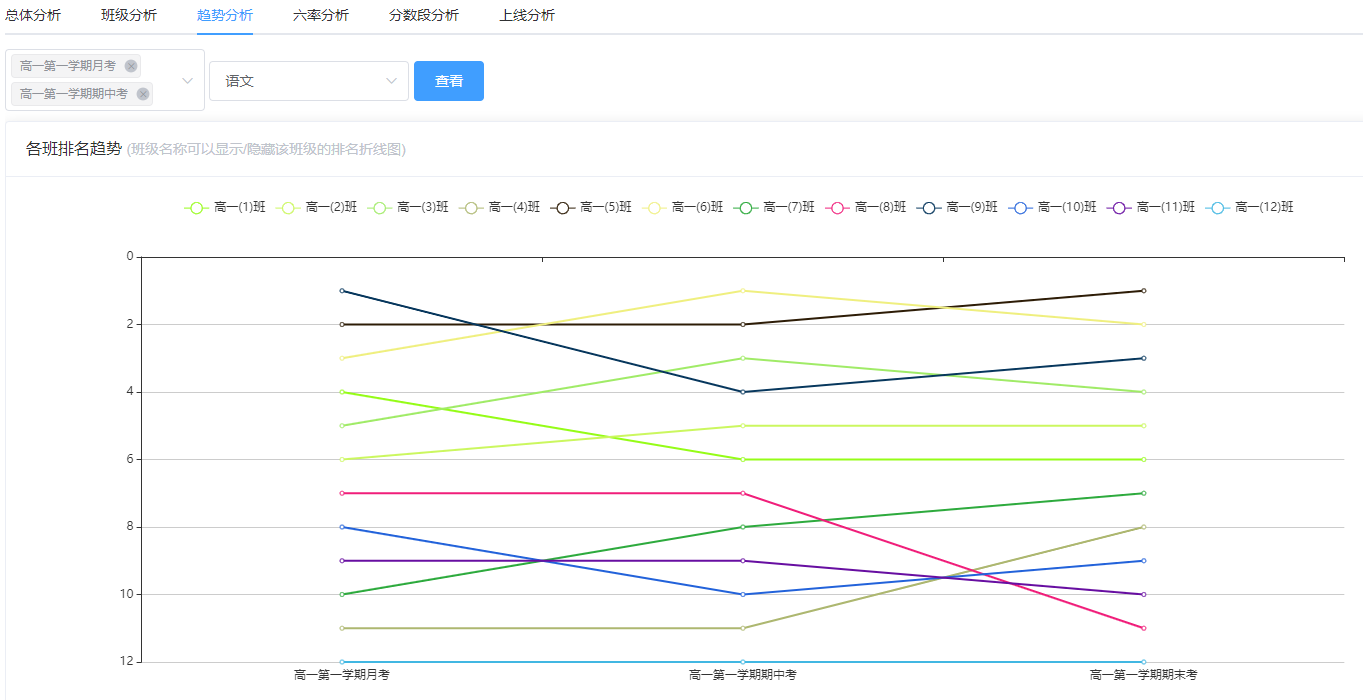Toggle 高一(5)班 legend item
Image resolution: width=1363 pixels, height=700 pixels.
coord(591,207)
